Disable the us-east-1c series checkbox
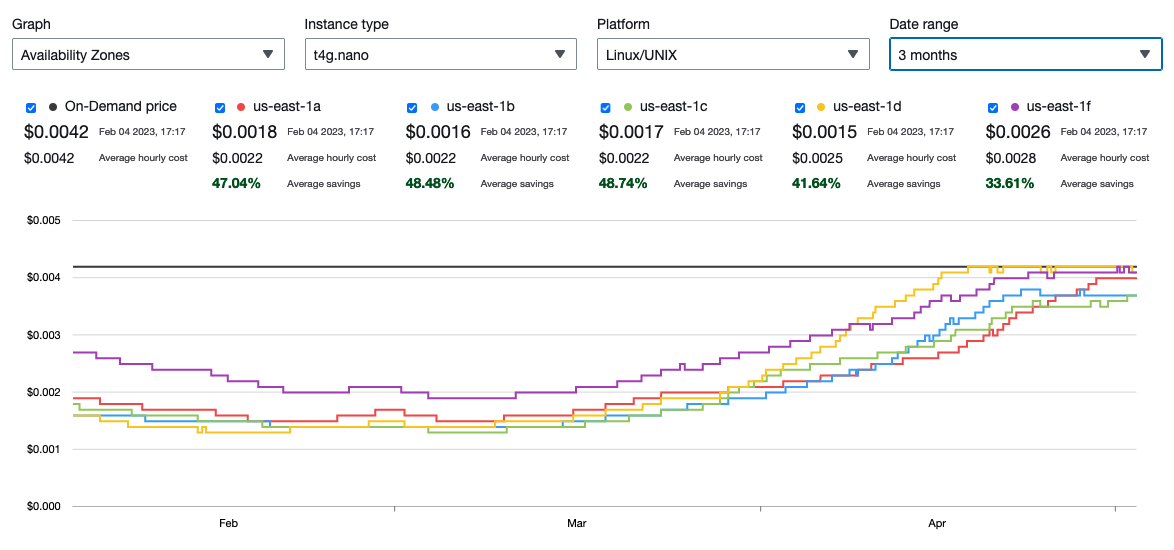Viewport: 1174px width, 550px height. 606,108
